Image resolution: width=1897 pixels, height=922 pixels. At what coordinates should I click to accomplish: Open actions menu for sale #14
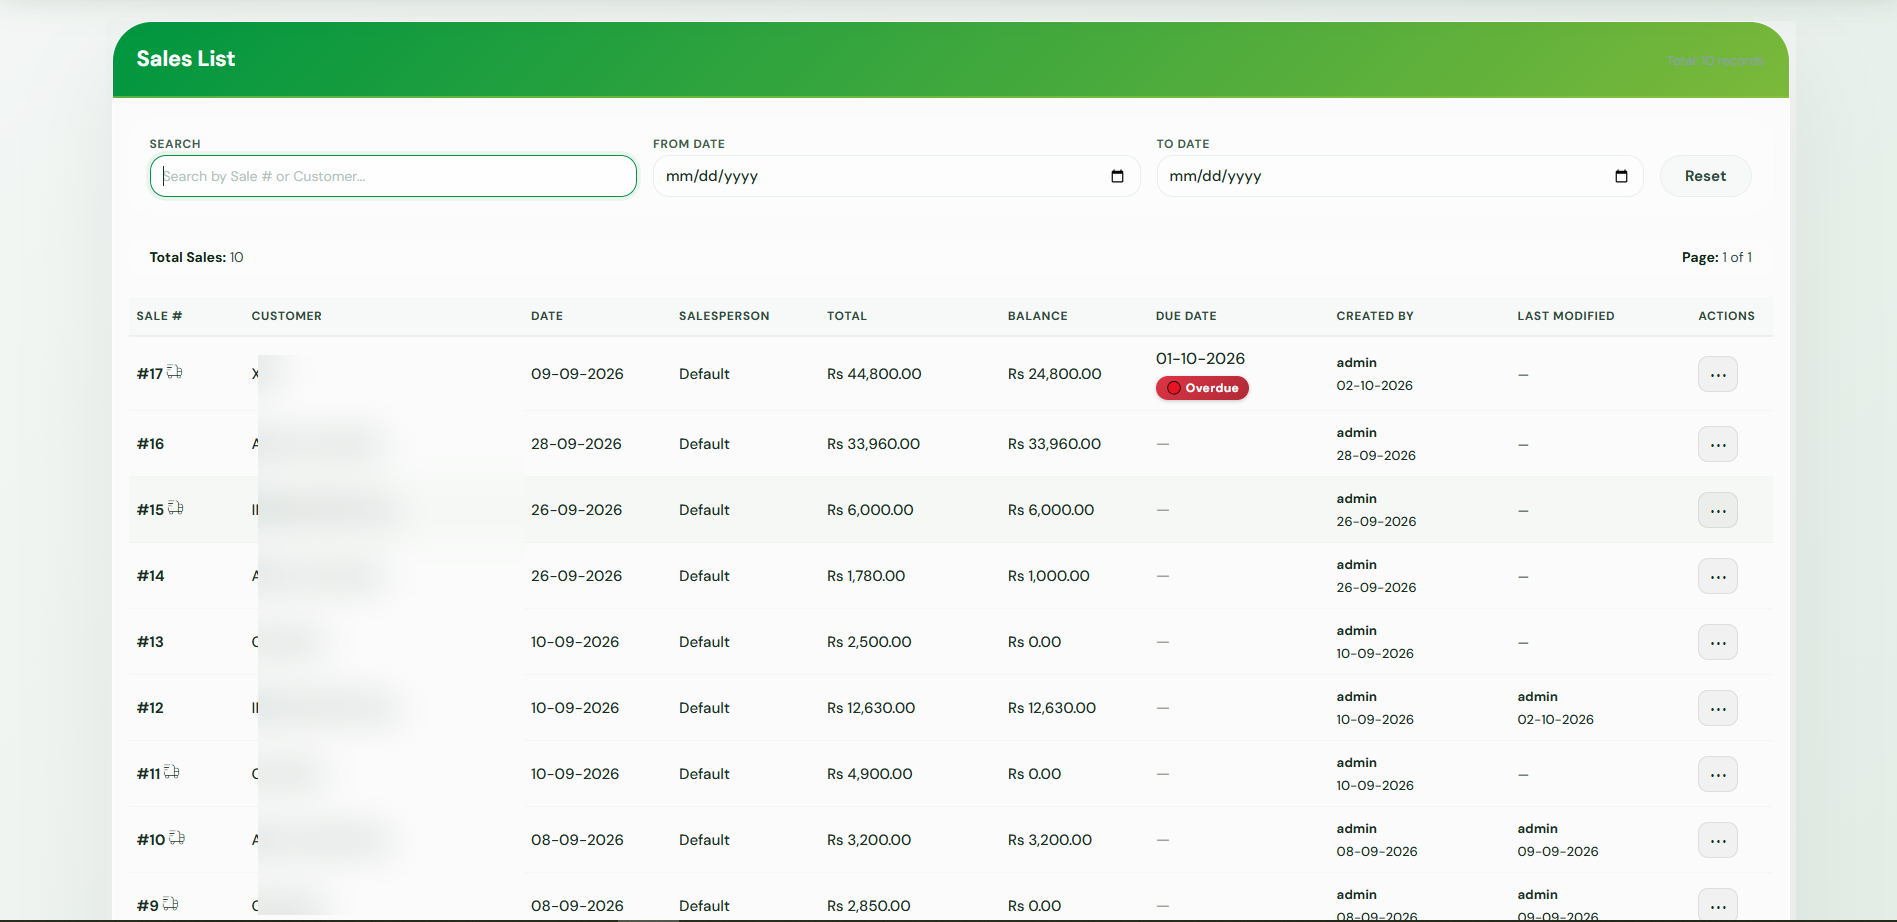[1718, 577]
